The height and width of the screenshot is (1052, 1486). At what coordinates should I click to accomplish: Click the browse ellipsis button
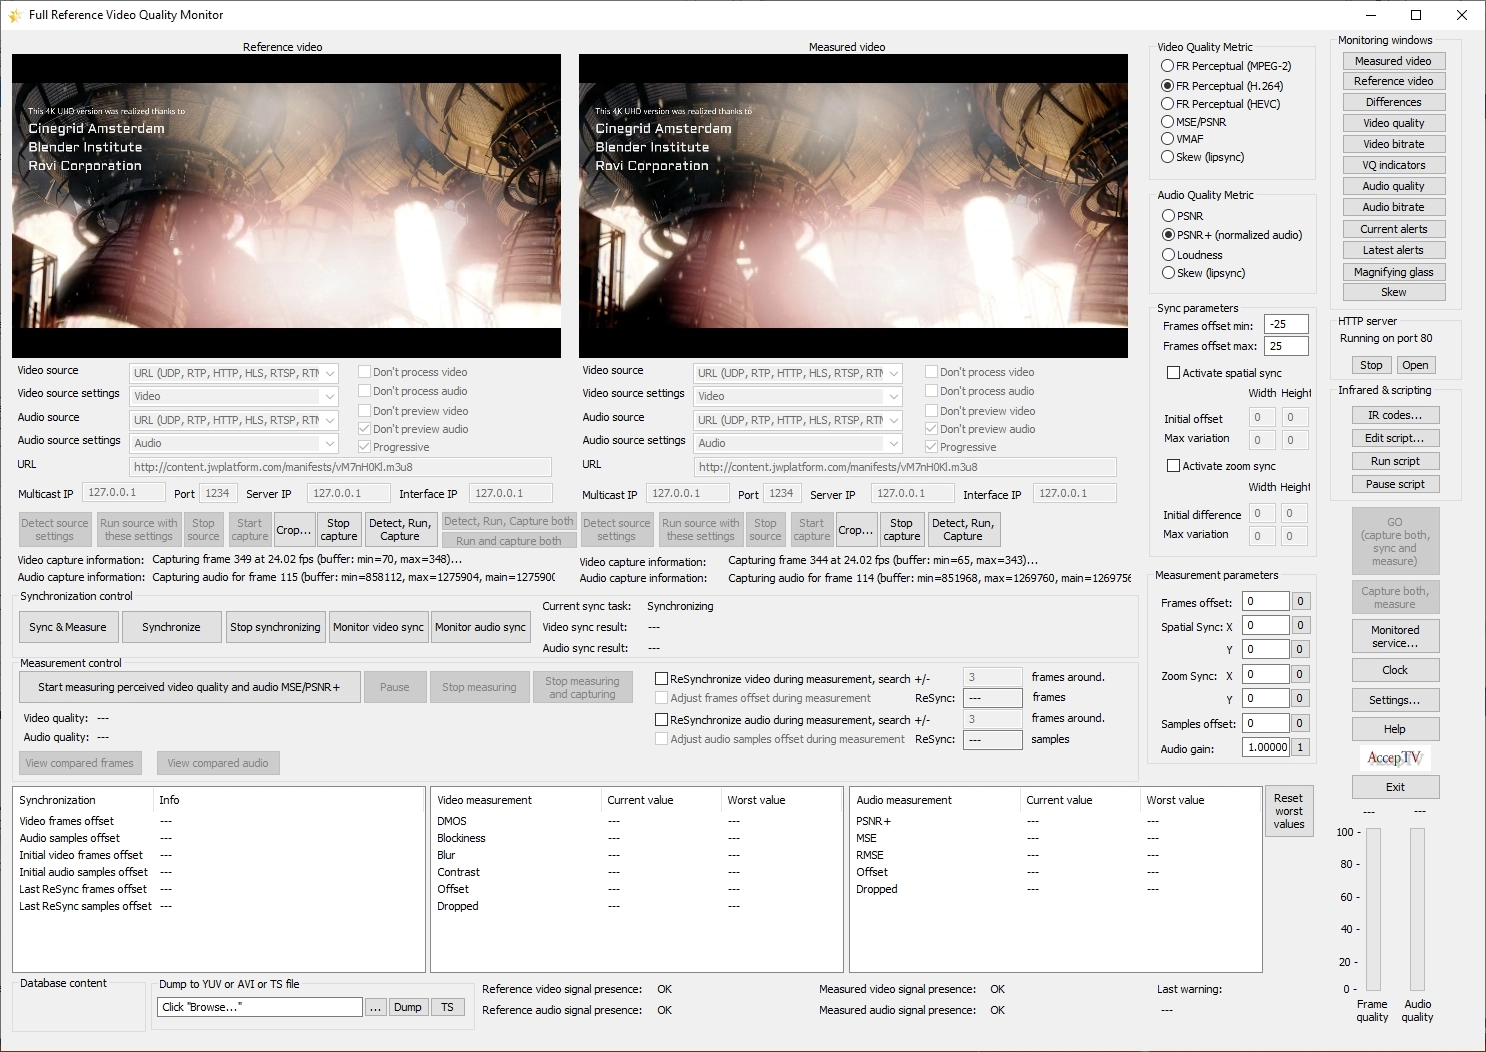point(375,1007)
